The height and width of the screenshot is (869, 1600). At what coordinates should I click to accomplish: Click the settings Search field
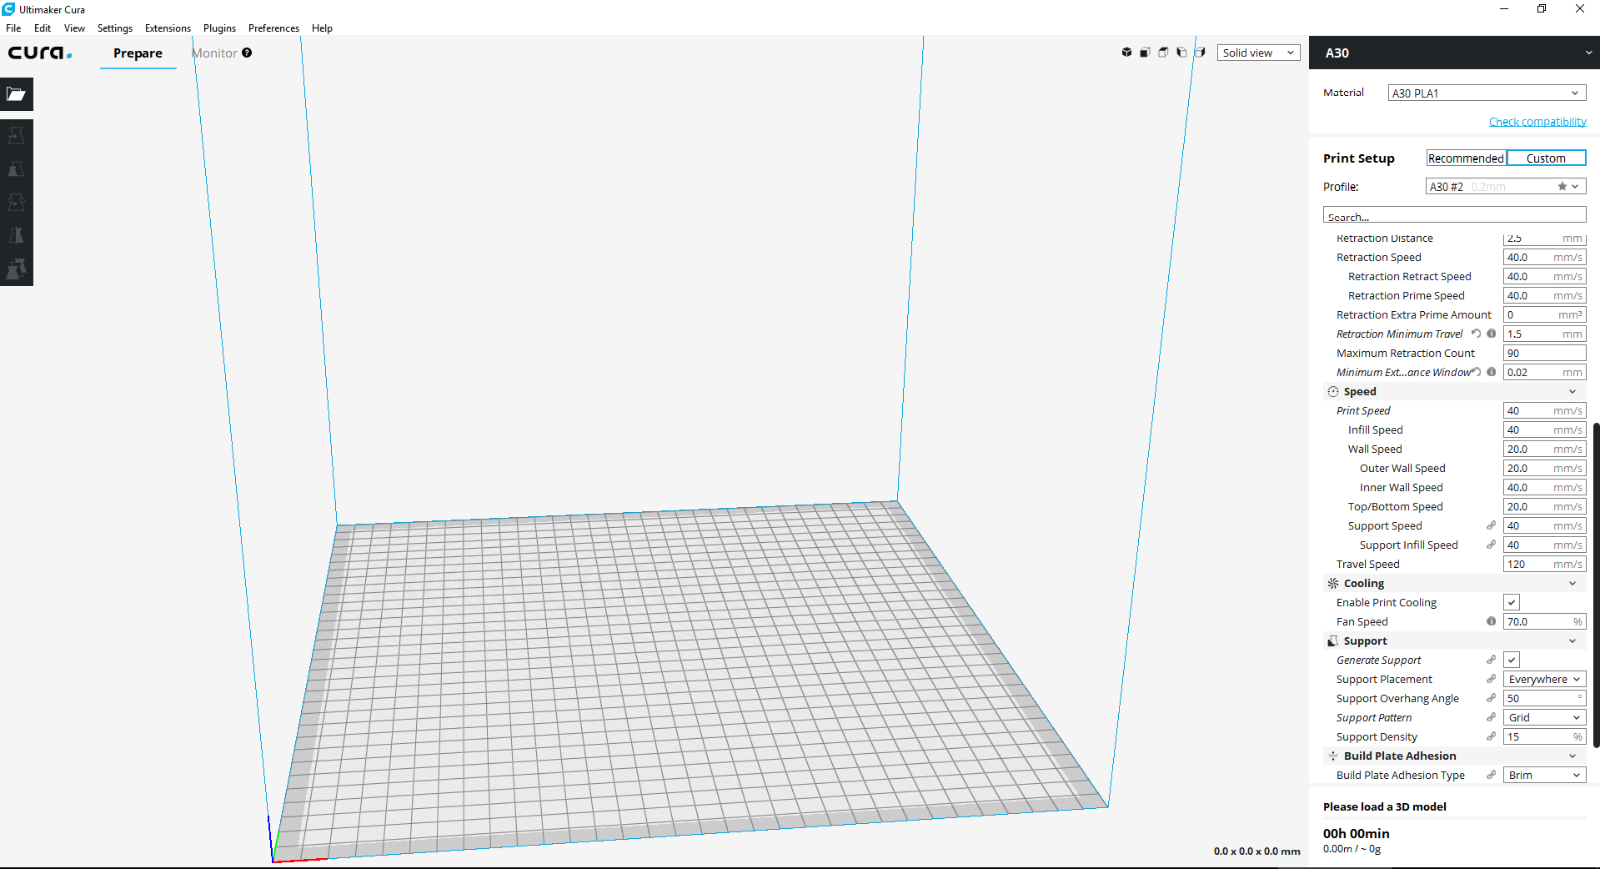pyautogui.click(x=1454, y=216)
